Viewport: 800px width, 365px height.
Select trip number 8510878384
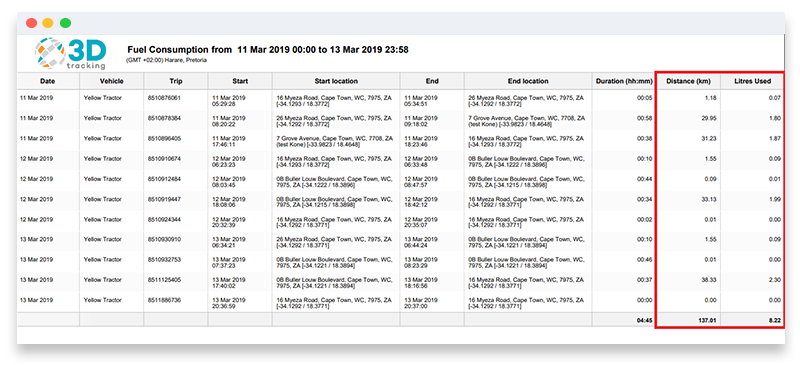(x=164, y=118)
